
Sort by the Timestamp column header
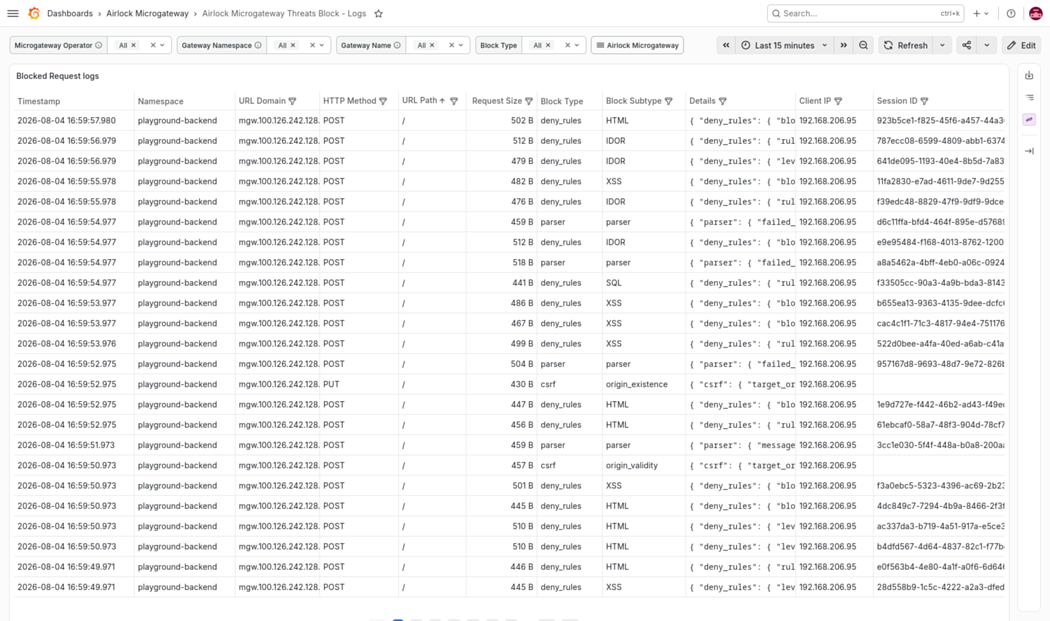pos(39,101)
